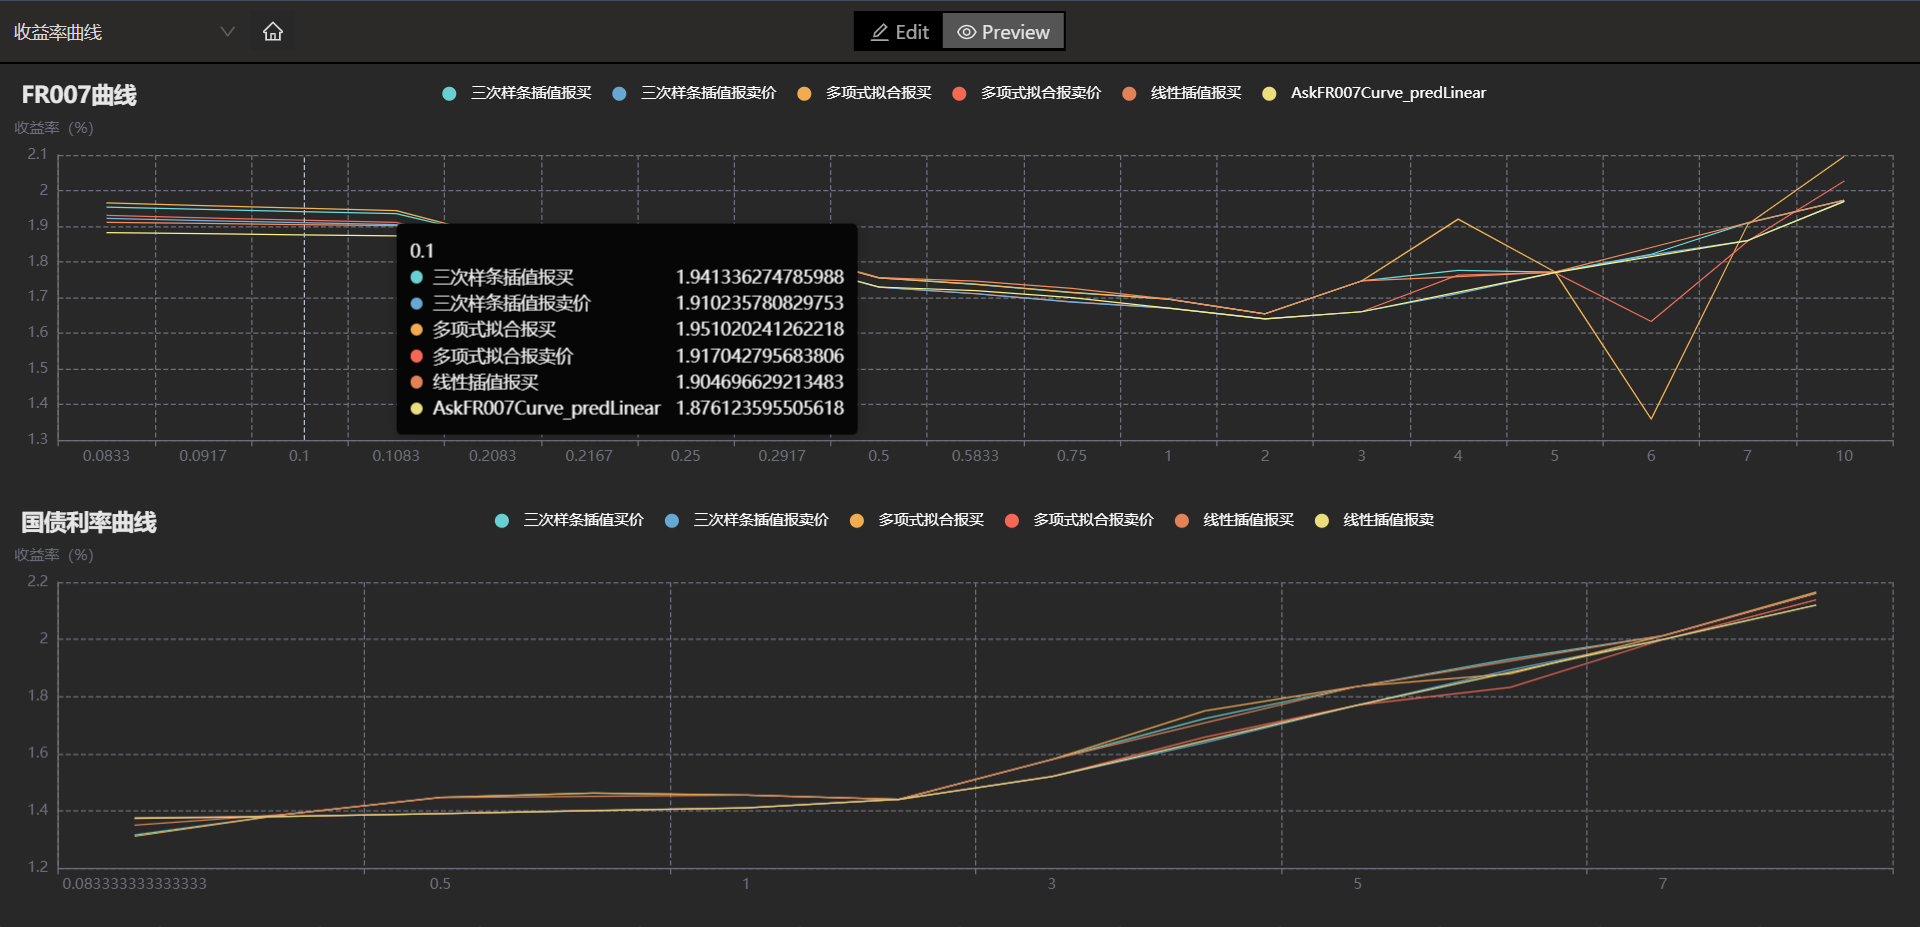Open the 收益率曲线 dropdown
Image resolution: width=1920 pixels, height=927 pixels.
click(x=124, y=32)
